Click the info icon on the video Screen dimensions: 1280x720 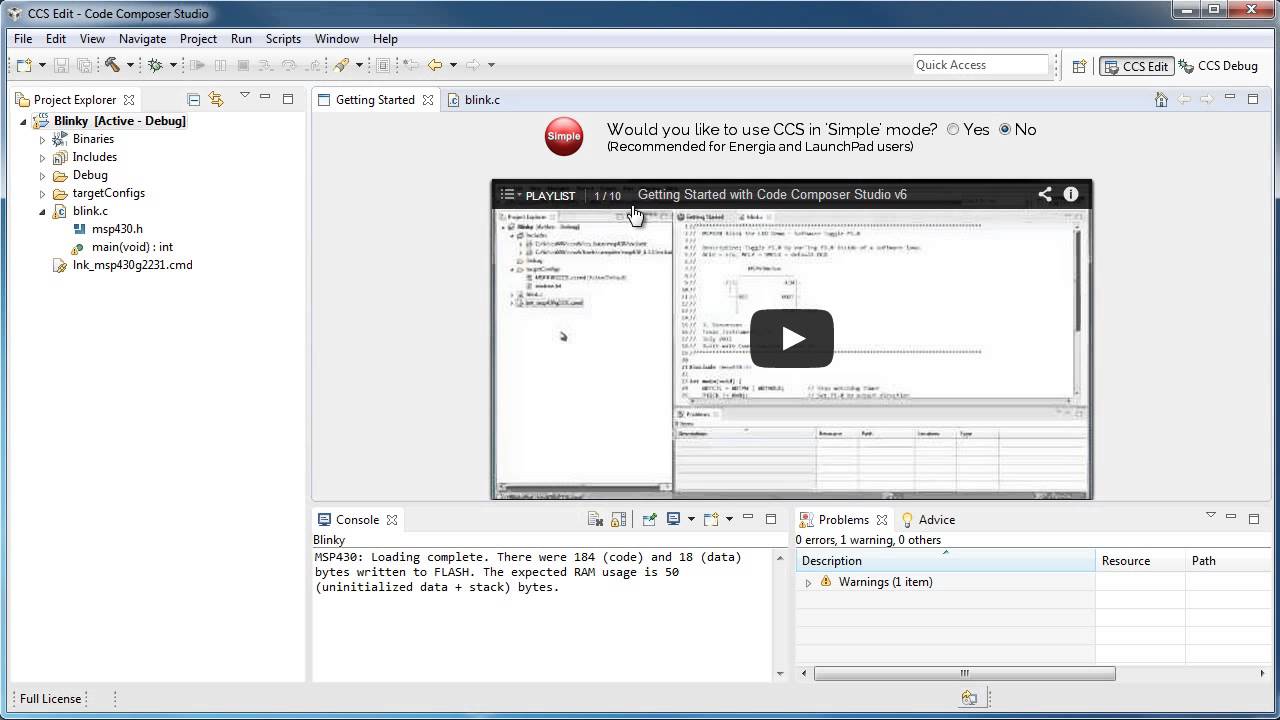coord(1070,194)
